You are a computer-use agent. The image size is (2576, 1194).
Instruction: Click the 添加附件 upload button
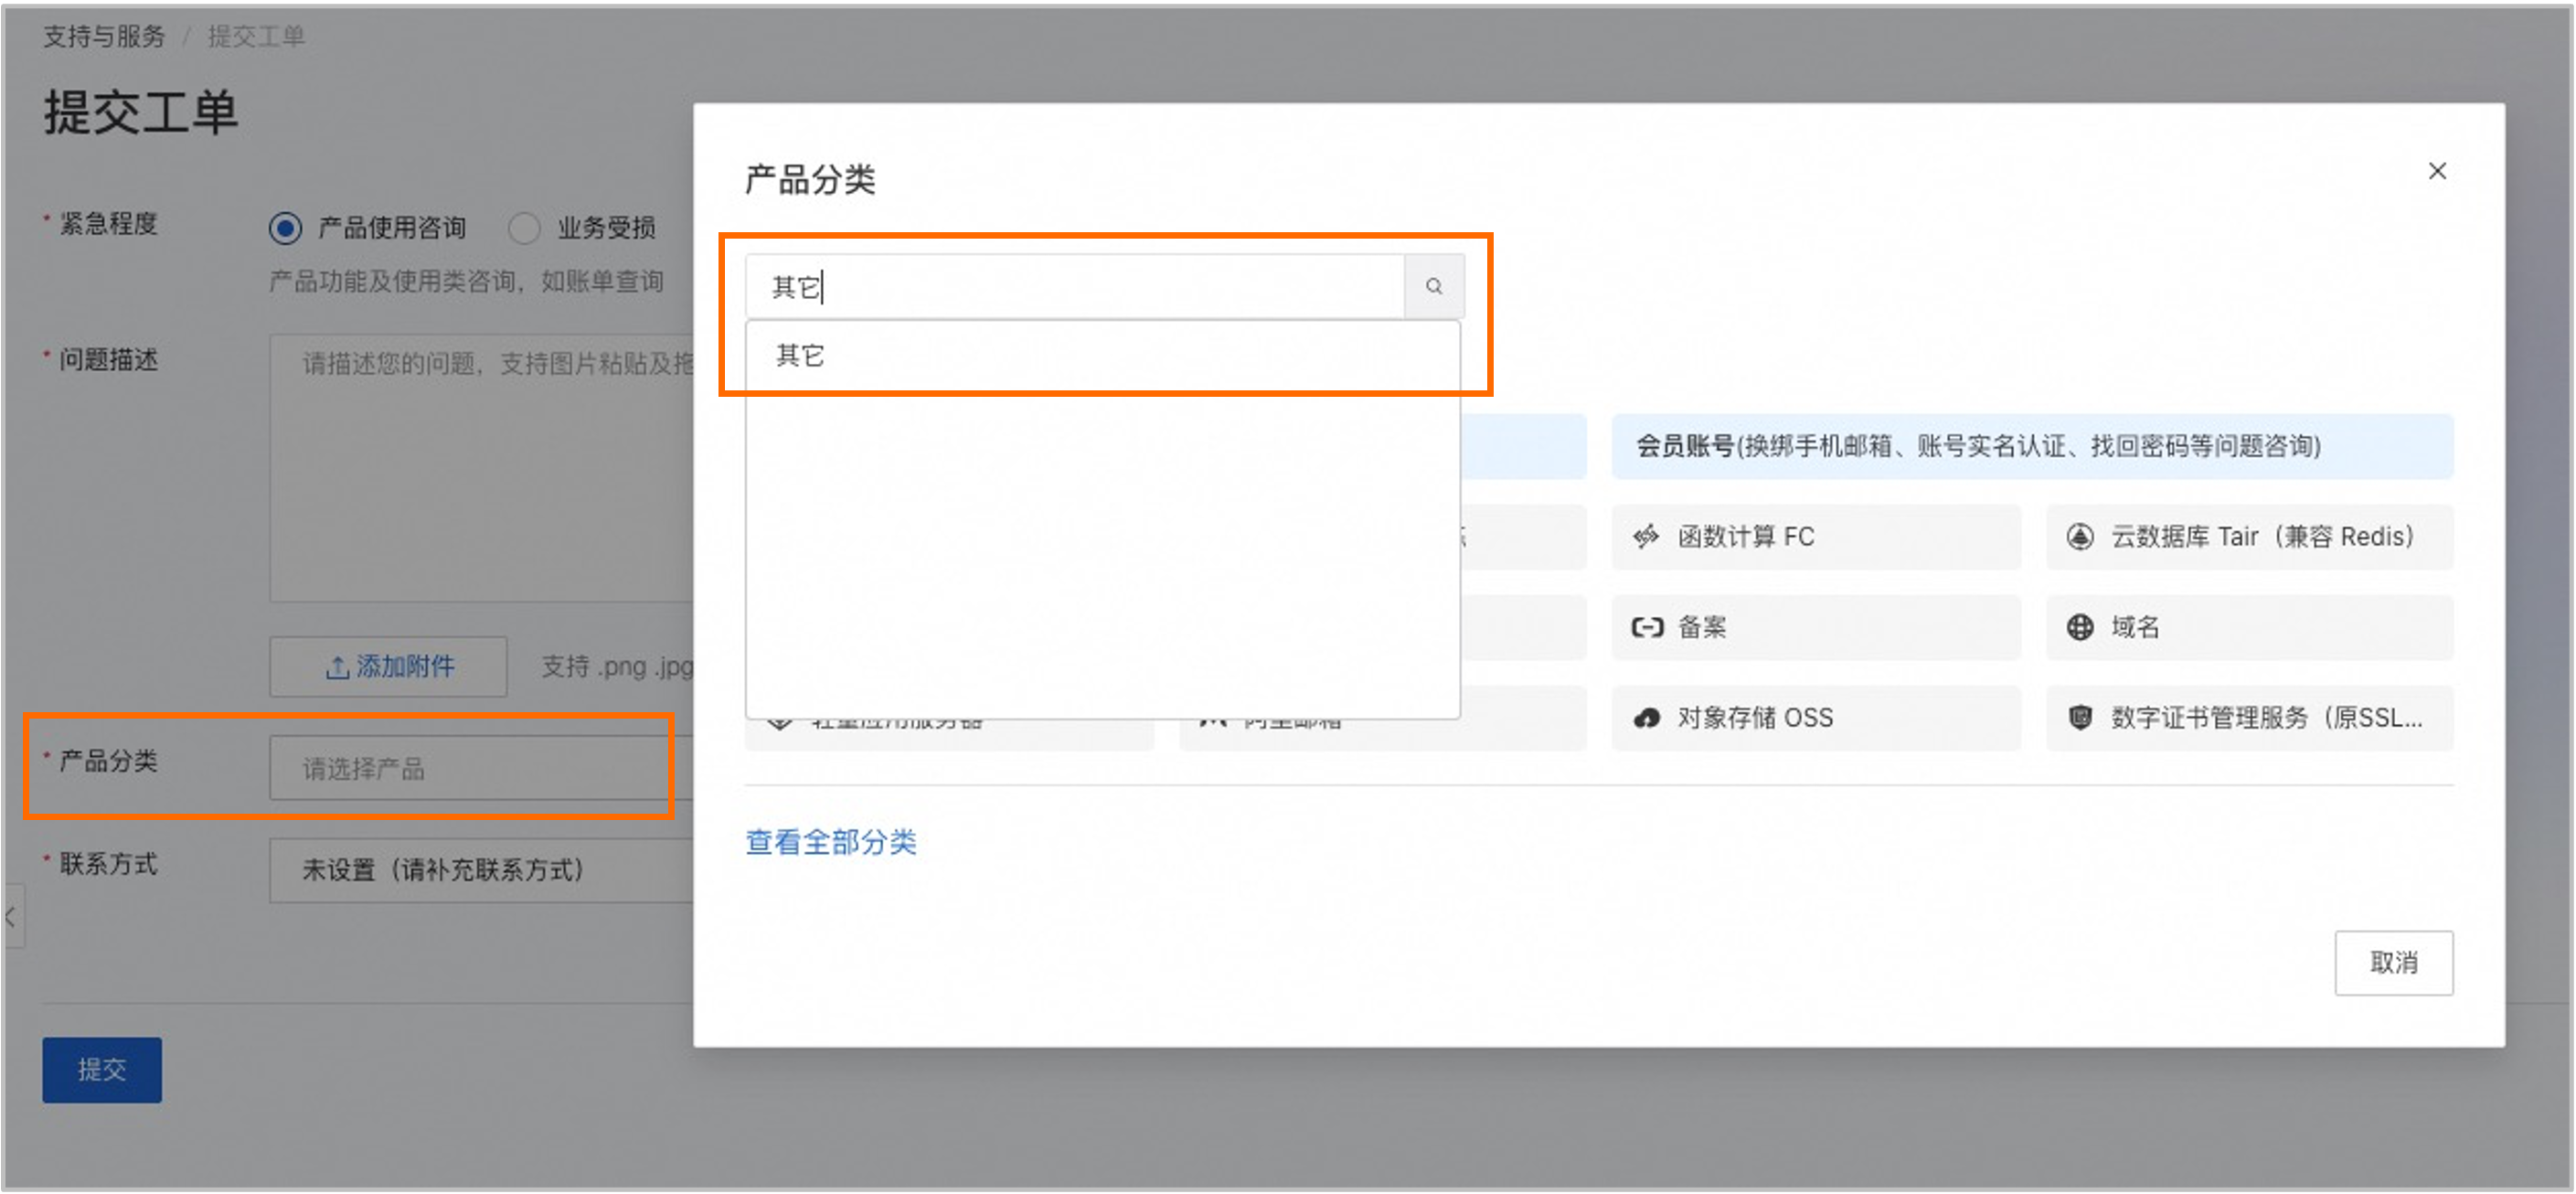coord(388,666)
